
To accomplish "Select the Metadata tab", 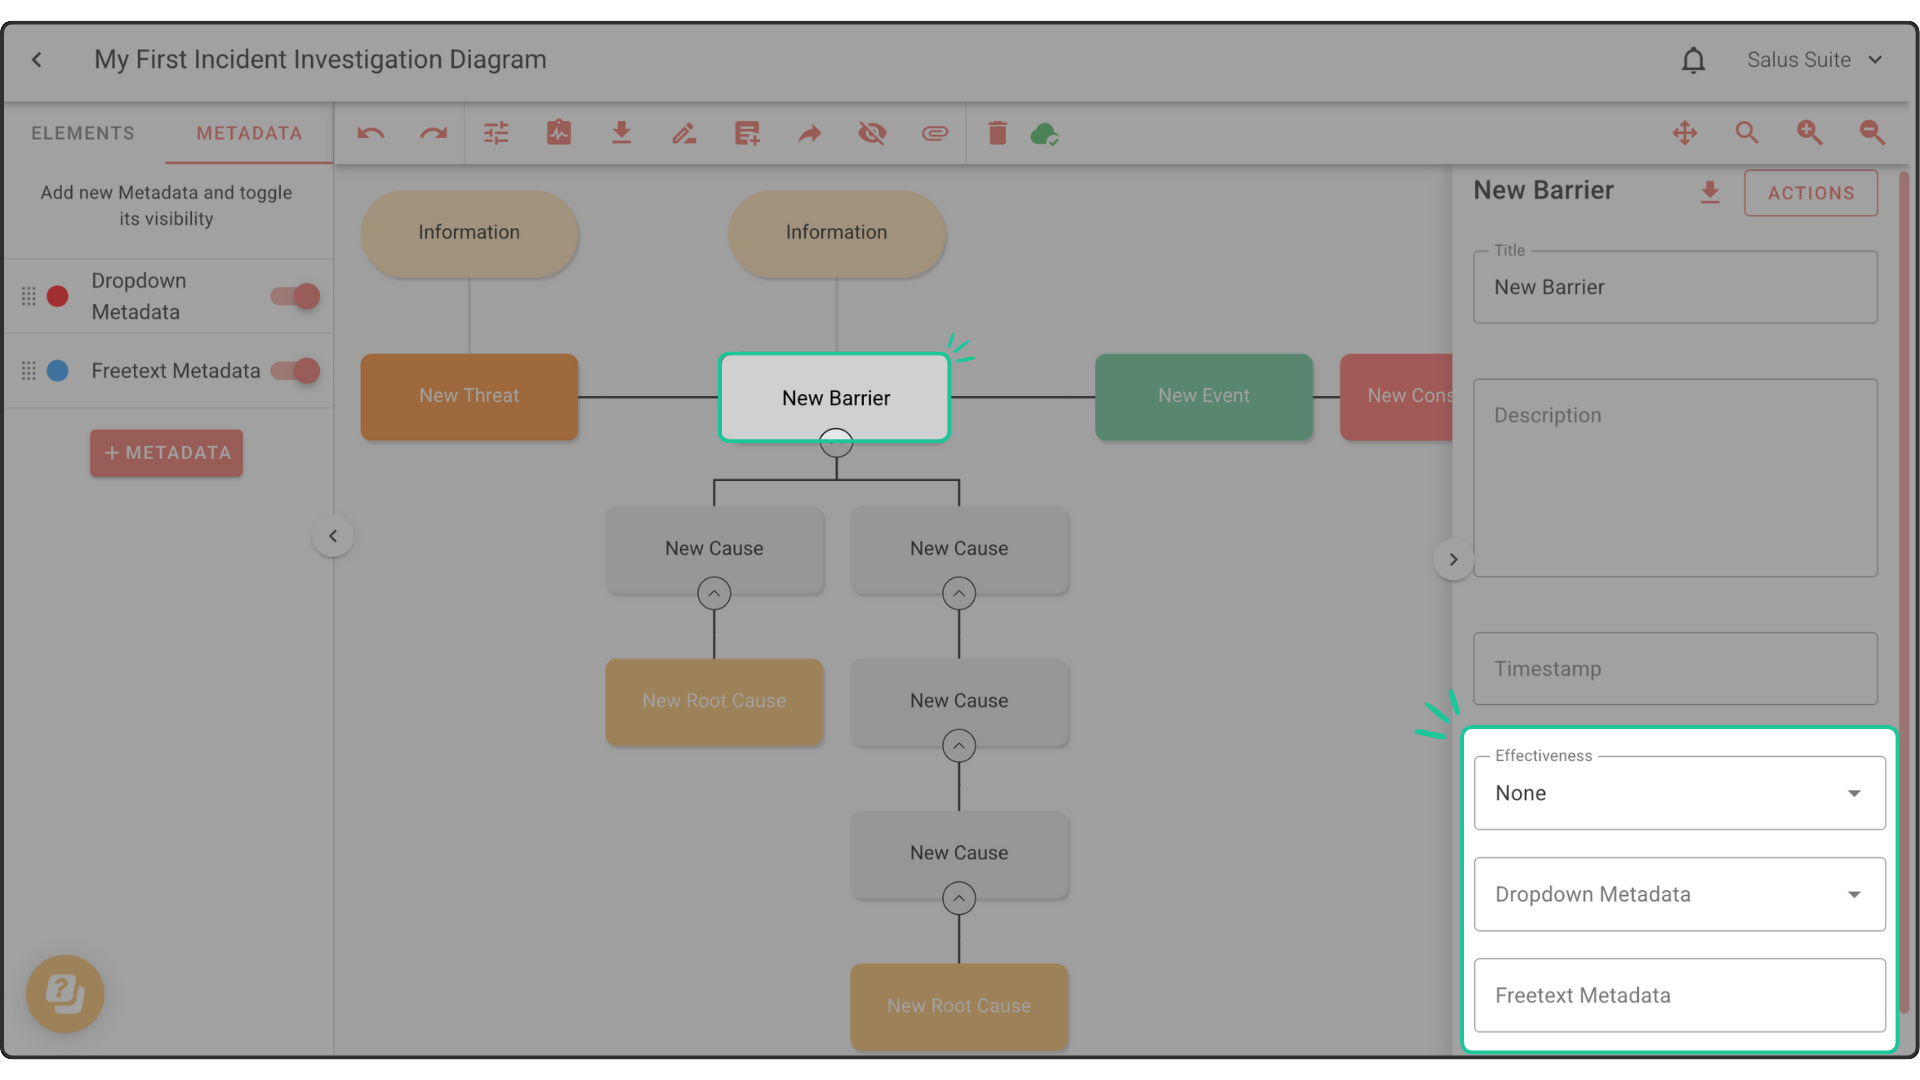I will coord(249,133).
